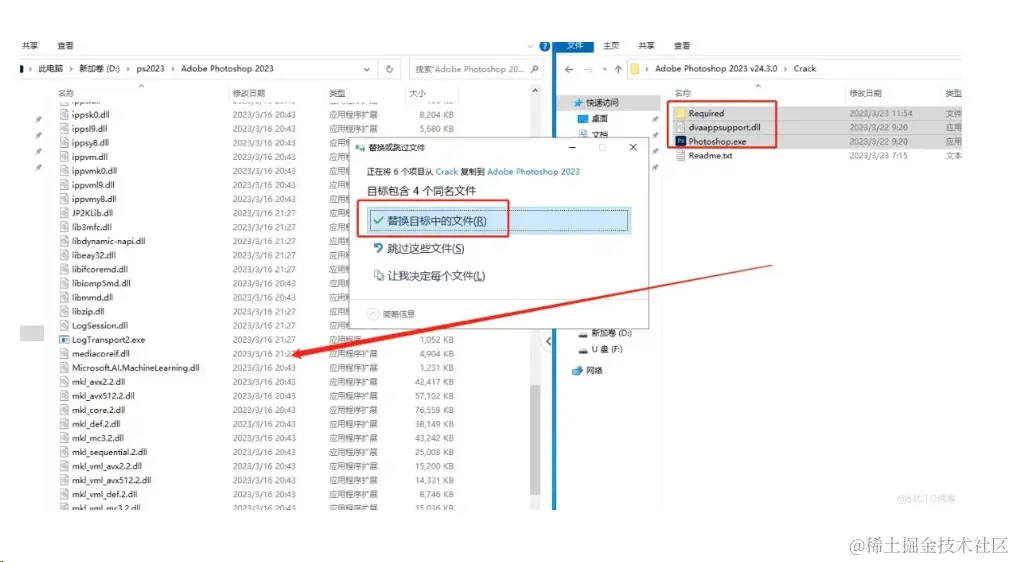Screen dimensions: 1015x562
Task: Click Adobe Photoshop 2023 v24.3.0 breadcrumb segment
Action: [716, 69]
